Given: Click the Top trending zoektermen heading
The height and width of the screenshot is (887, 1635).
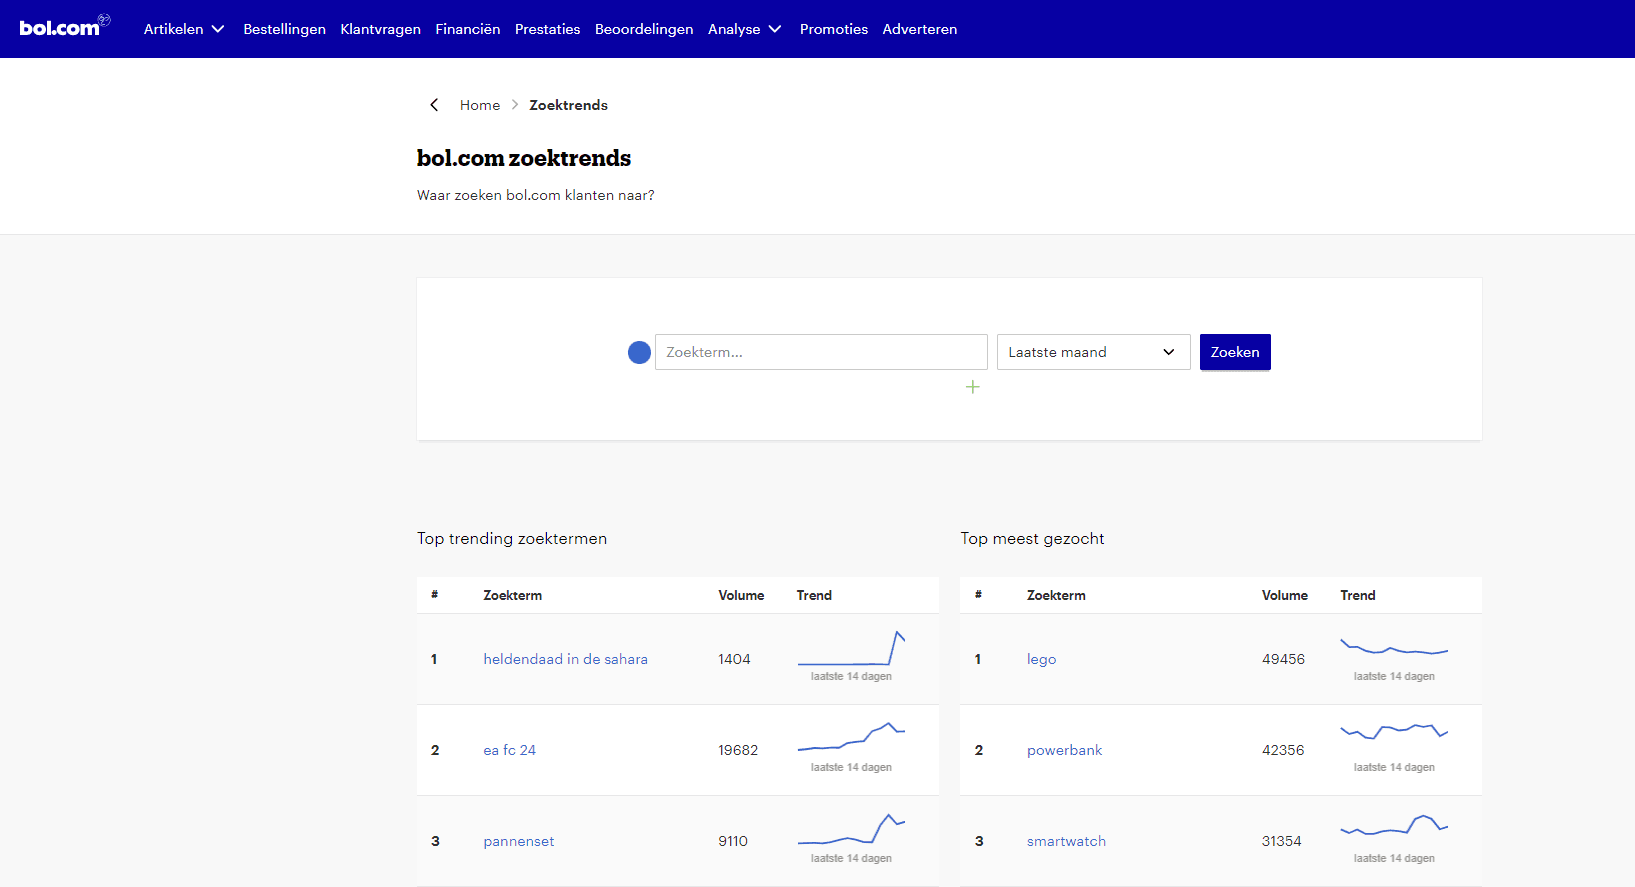Looking at the screenshot, I should [x=512, y=538].
